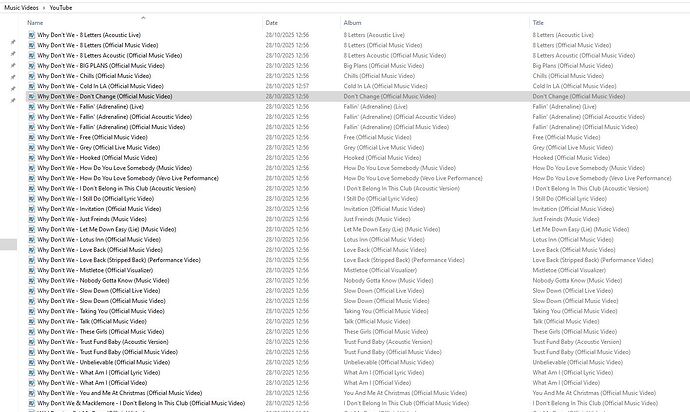Click Album cell 'Nobody Gotta Know (Music Video)'
Screen dimensions: 690x412
pyautogui.click(x=388, y=280)
